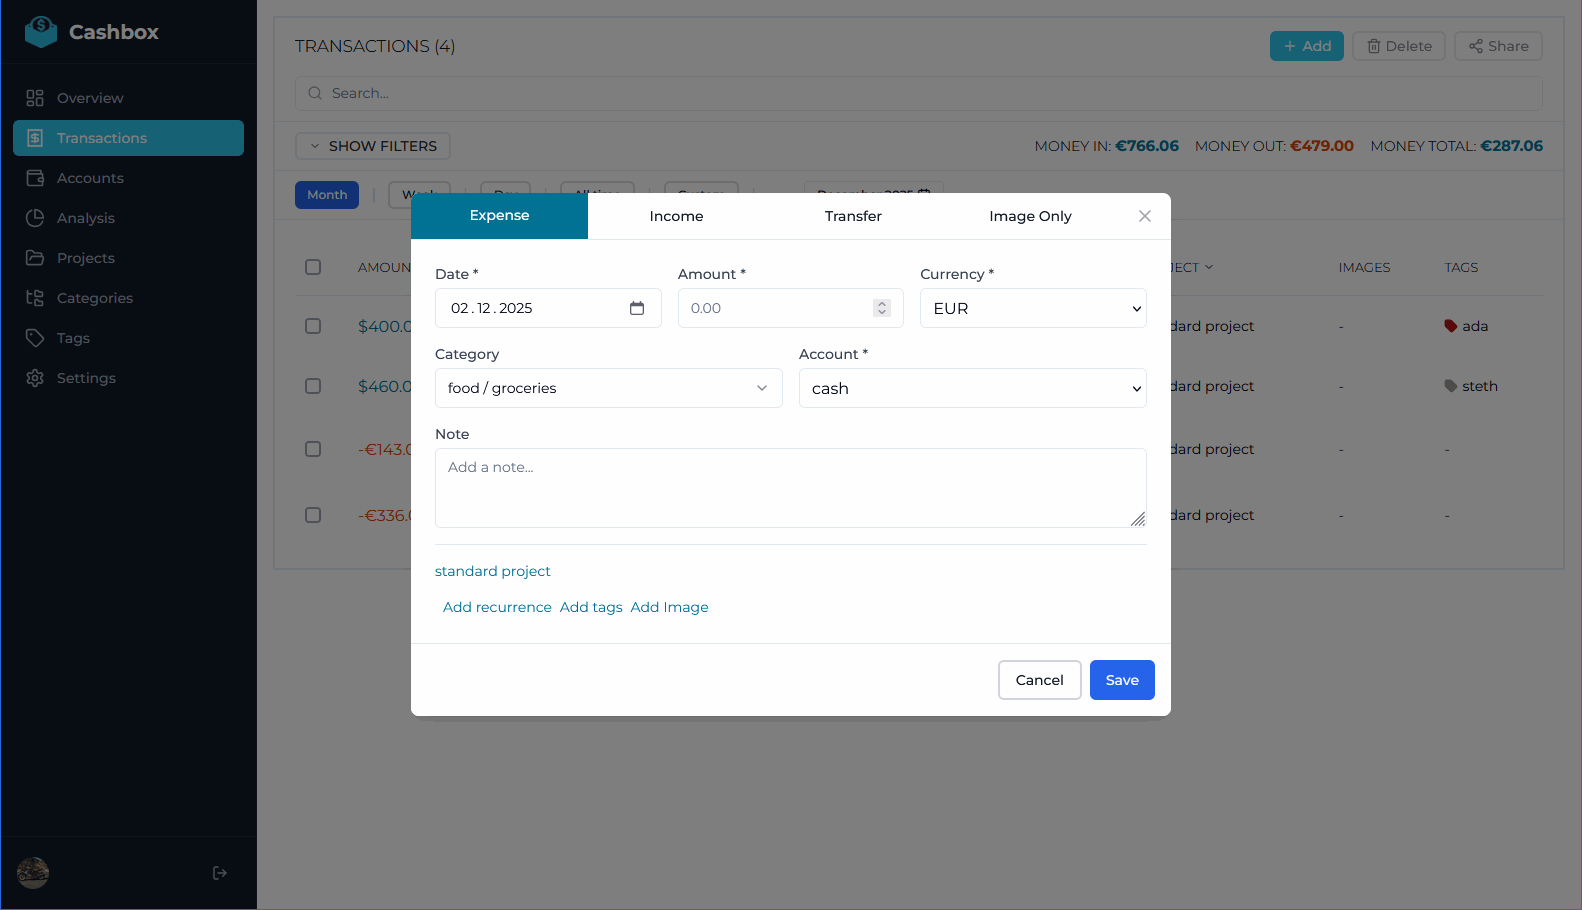Expand the Currency EUR dropdown

tap(1032, 308)
